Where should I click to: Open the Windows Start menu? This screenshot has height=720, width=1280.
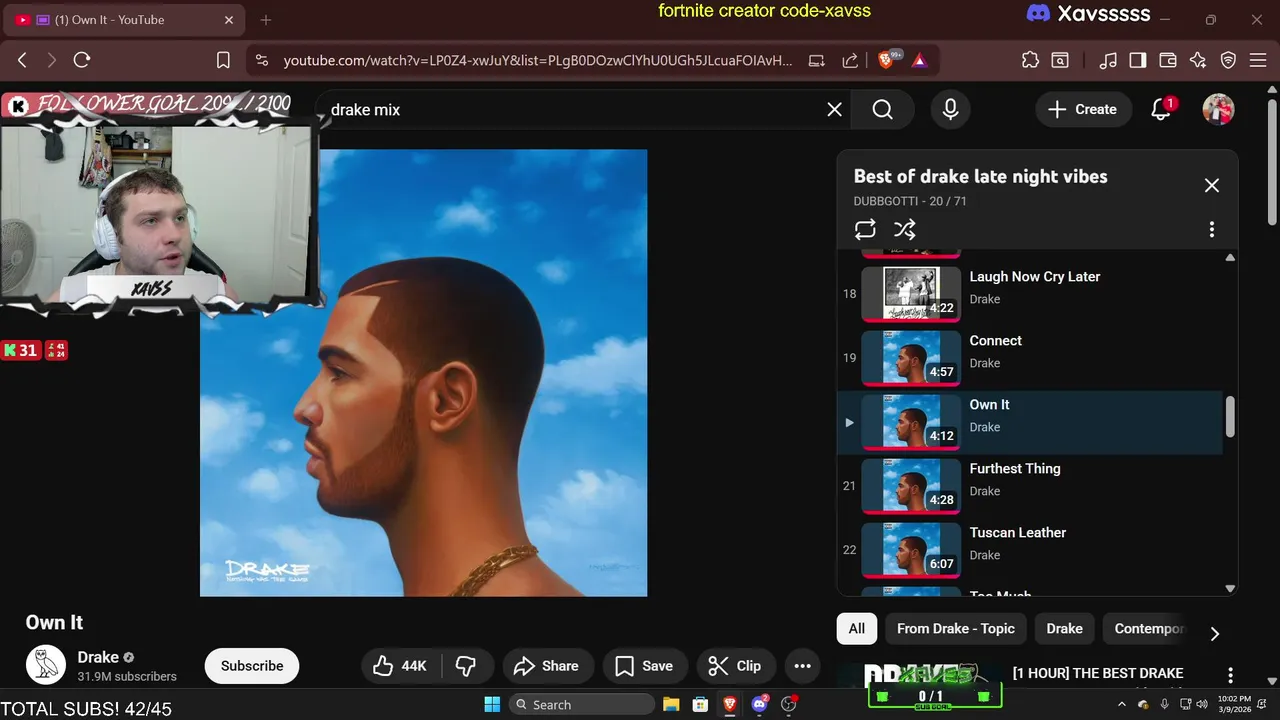point(492,704)
